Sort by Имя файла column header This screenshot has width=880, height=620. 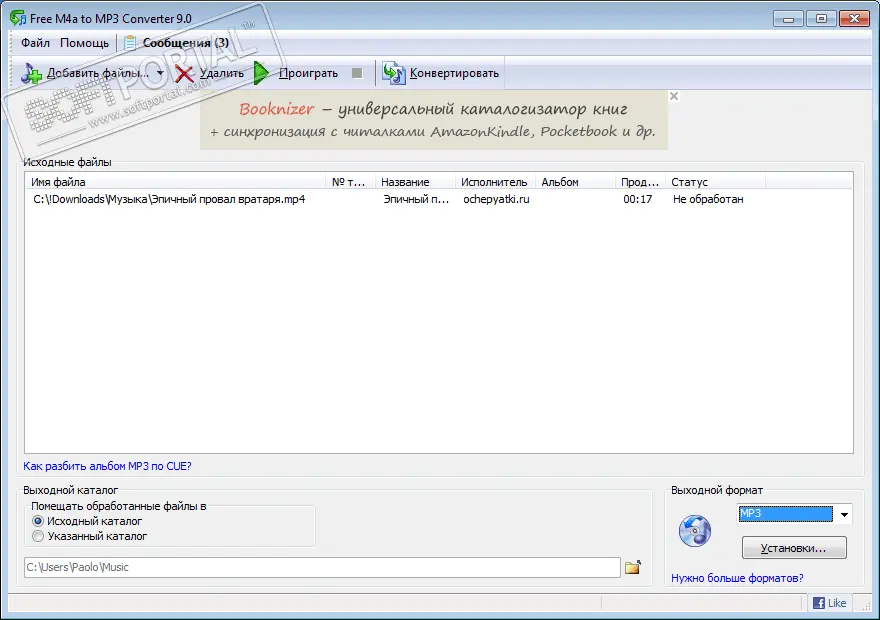coord(175,182)
